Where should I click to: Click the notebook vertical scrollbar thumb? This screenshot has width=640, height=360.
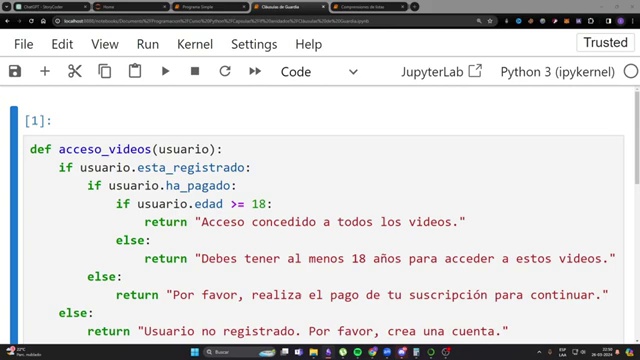637,138
